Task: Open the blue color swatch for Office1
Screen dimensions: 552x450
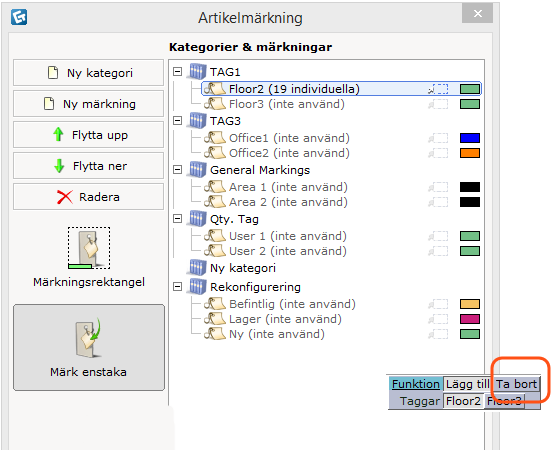Action: [x=470, y=138]
